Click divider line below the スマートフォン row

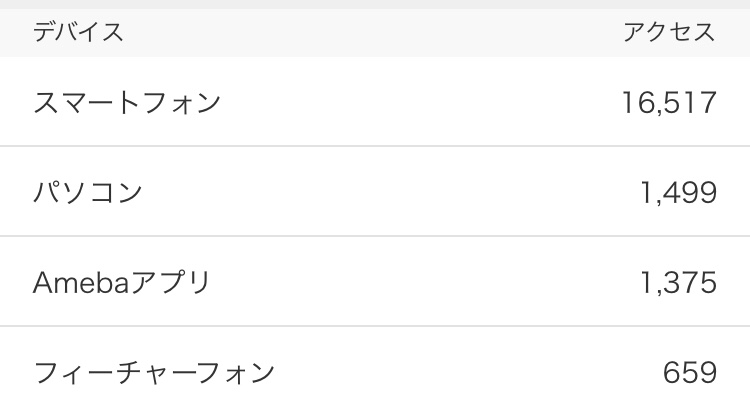pyautogui.click(x=375, y=146)
